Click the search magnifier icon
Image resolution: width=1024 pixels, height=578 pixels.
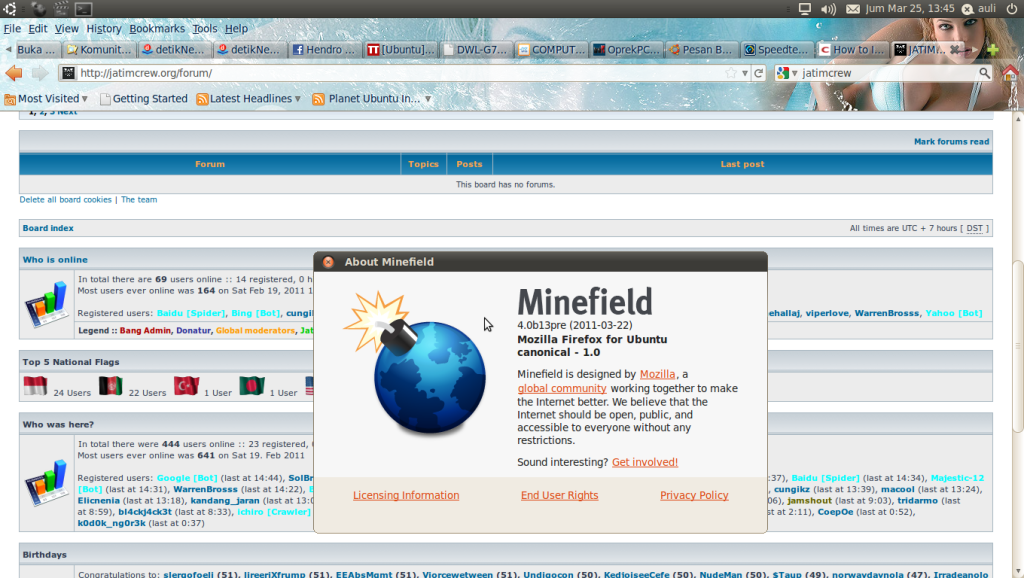tap(984, 73)
